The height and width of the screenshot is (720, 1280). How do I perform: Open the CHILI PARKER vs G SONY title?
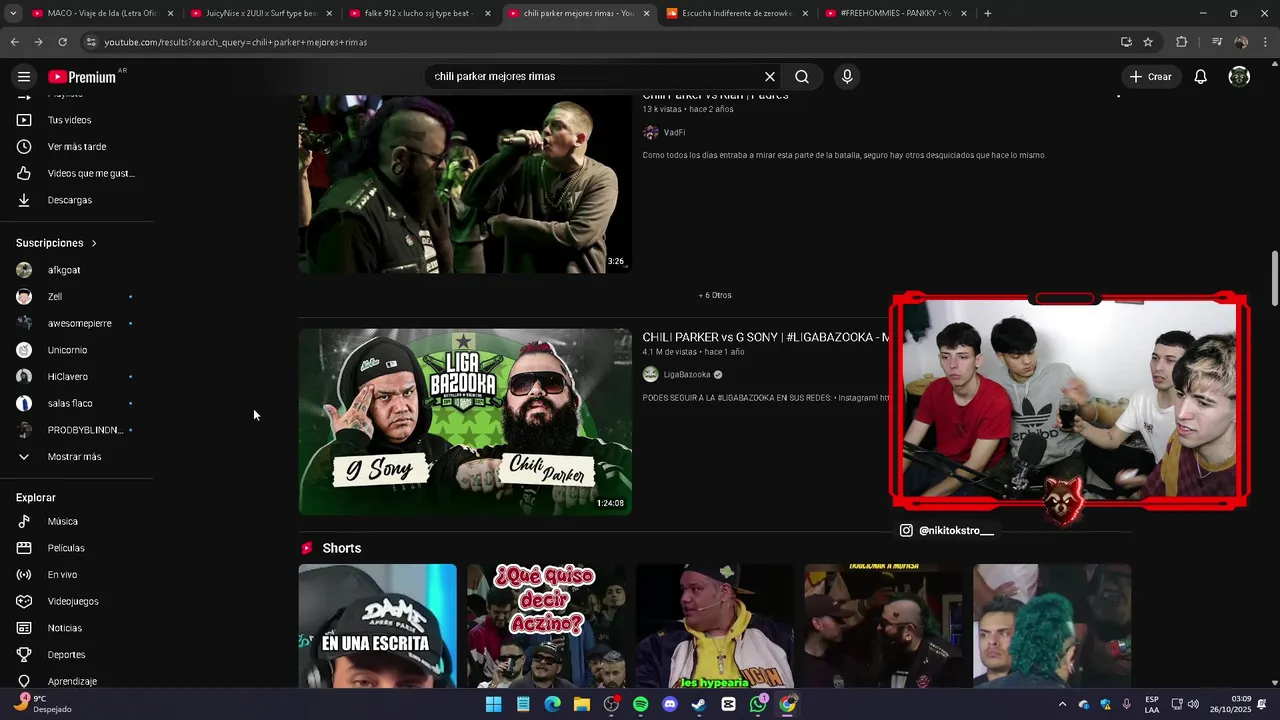click(766, 338)
